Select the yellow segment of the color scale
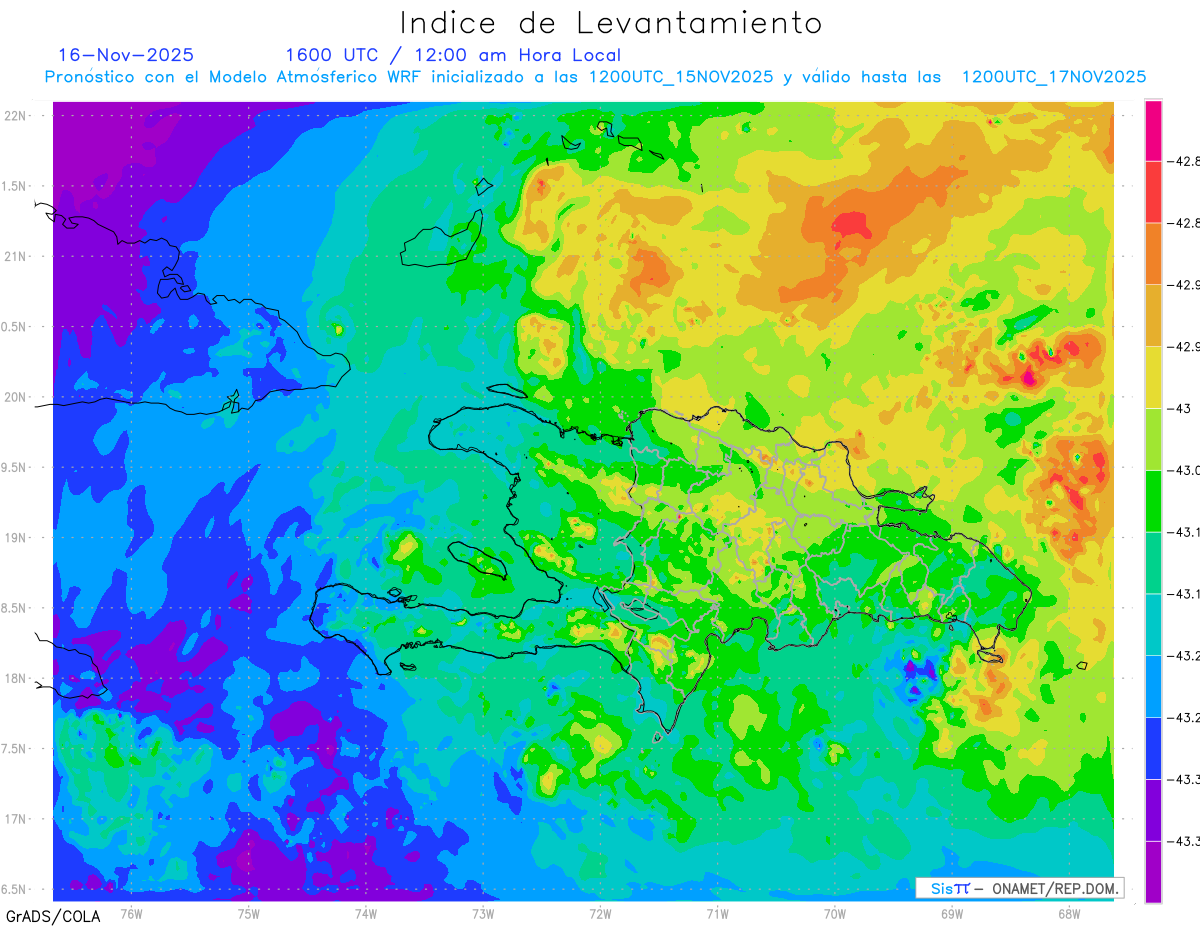 point(1153,378)
